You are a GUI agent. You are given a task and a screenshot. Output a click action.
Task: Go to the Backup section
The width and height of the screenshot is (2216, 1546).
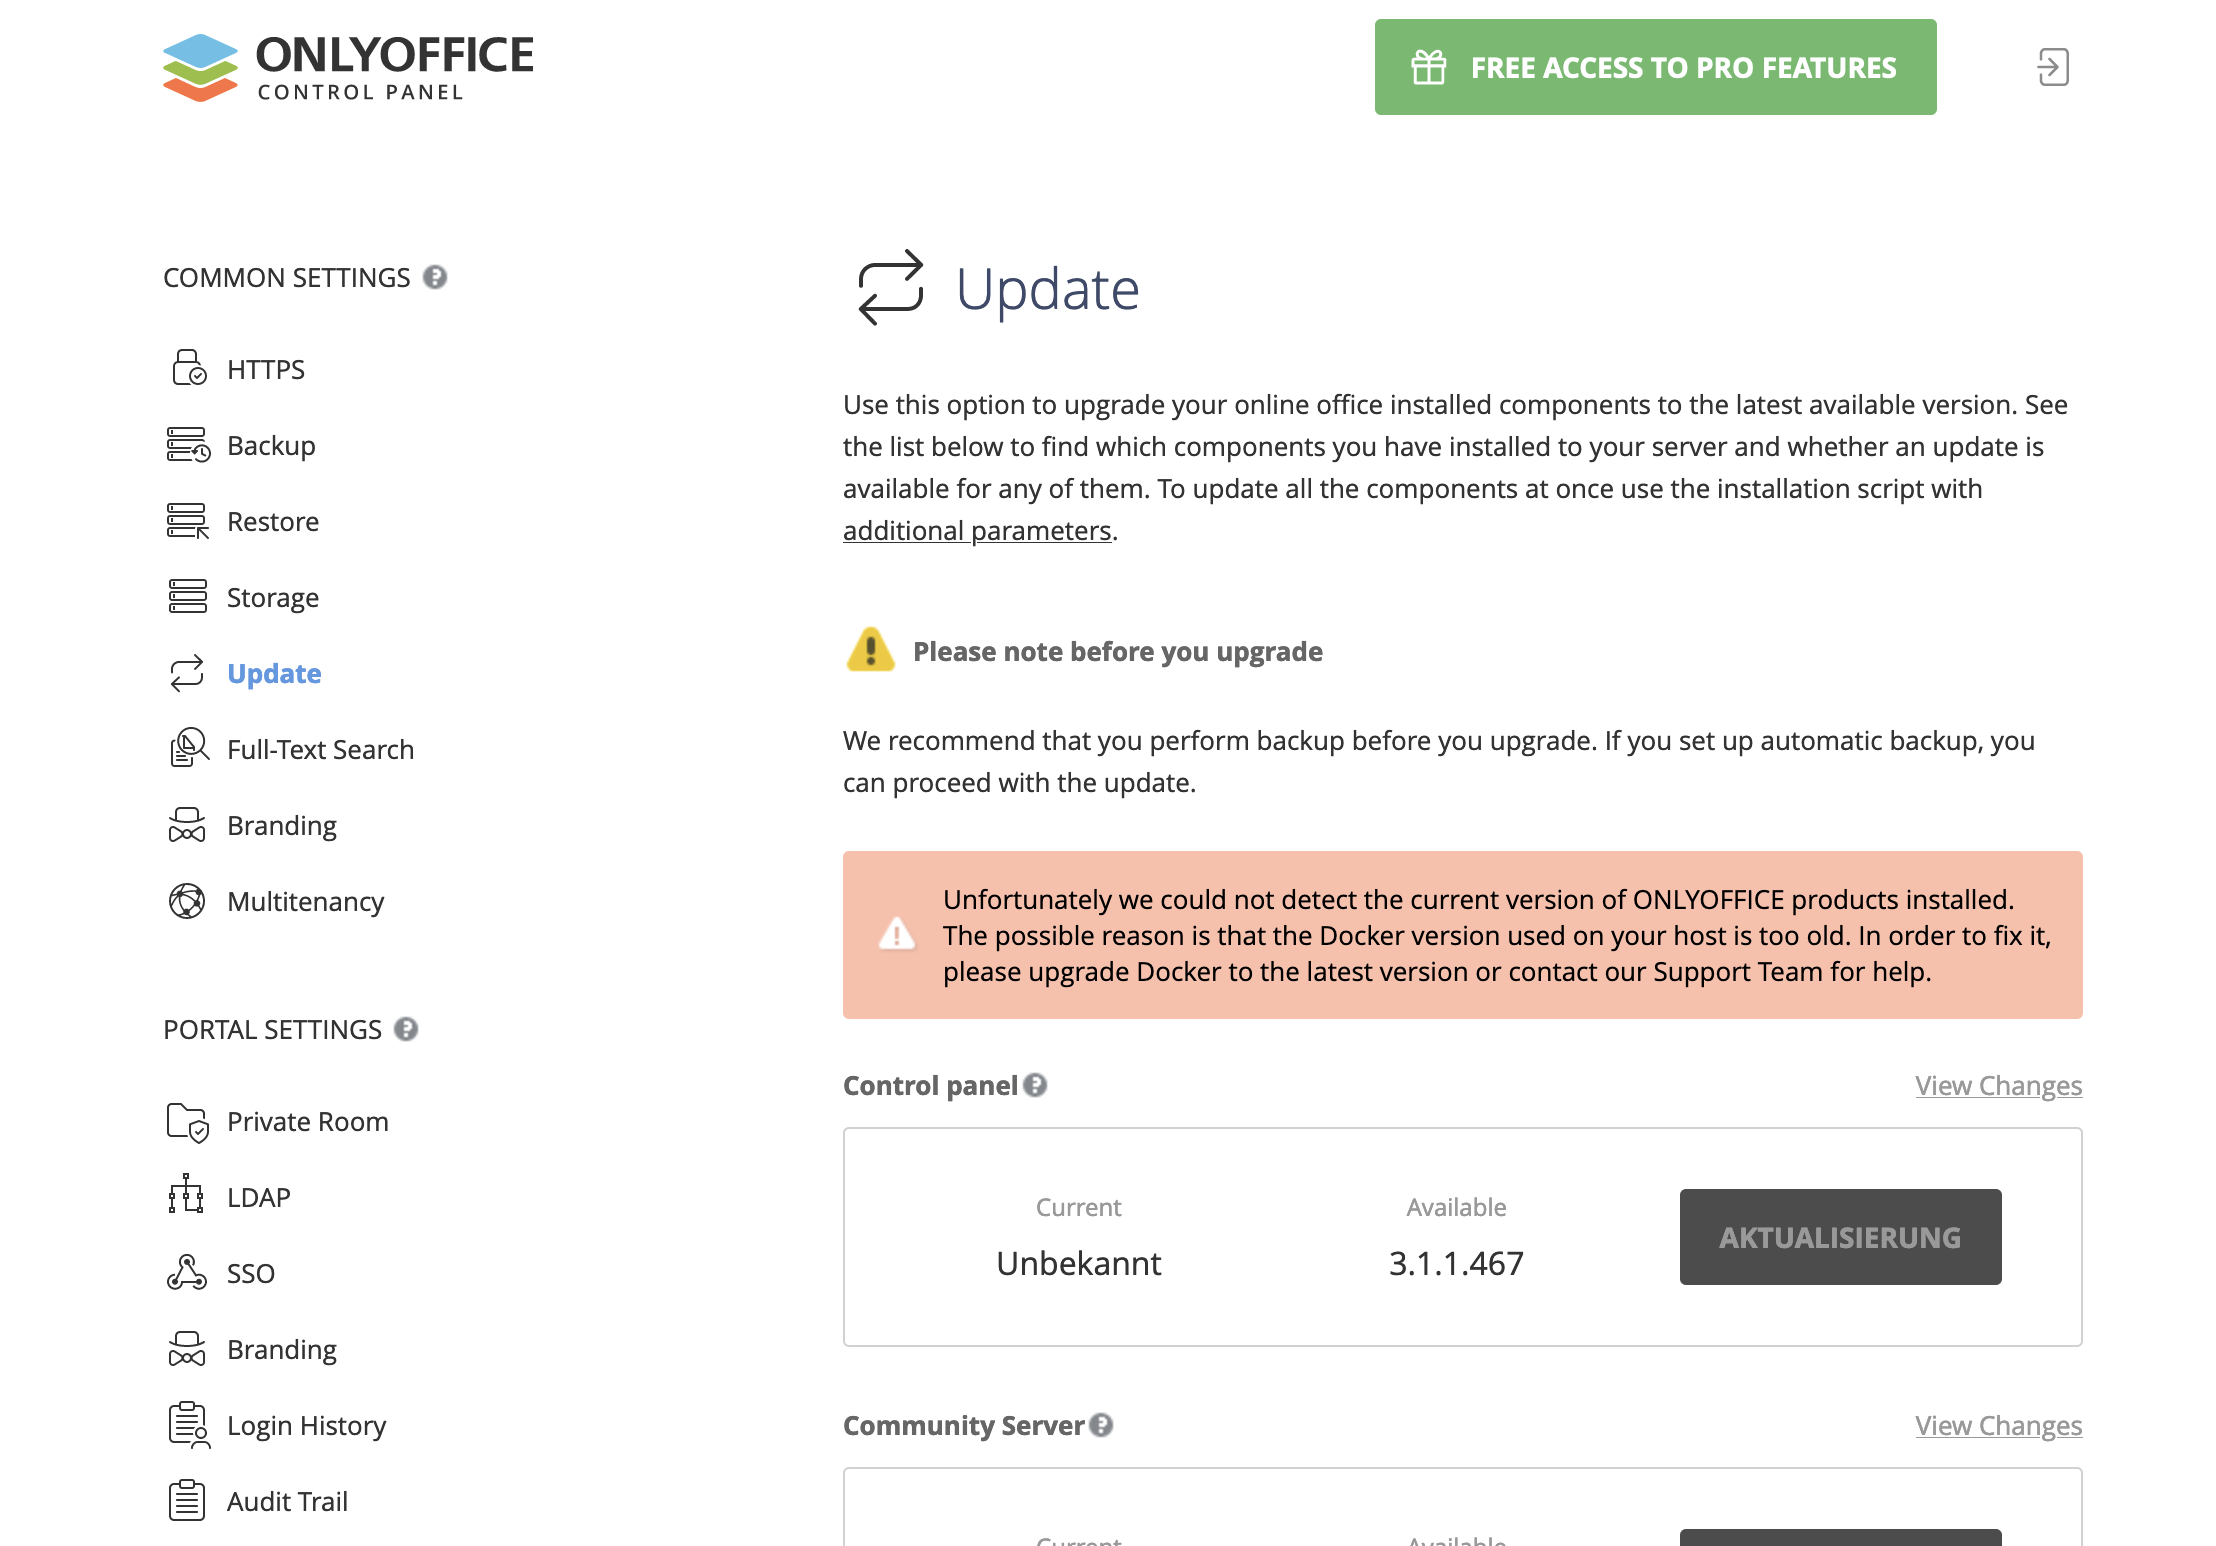click(x=271, y=445)
